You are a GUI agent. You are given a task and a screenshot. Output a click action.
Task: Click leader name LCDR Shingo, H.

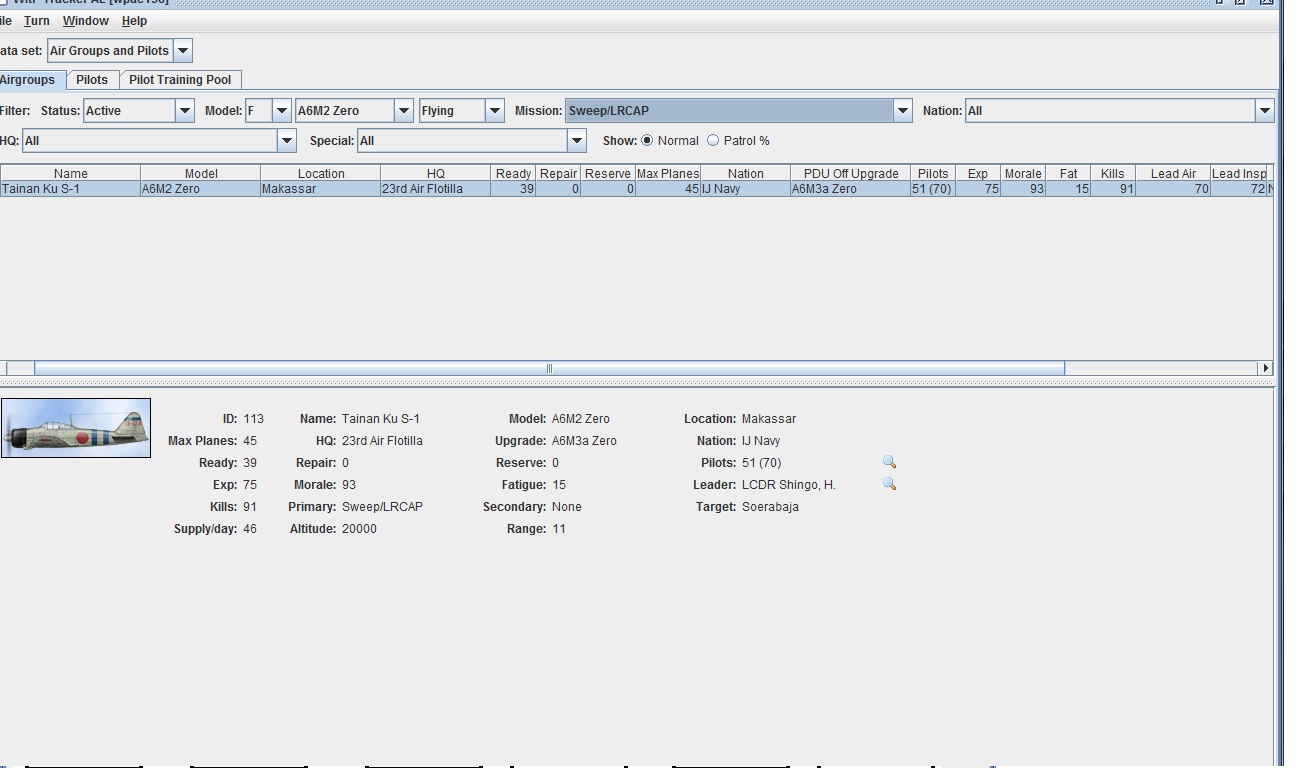789,485
